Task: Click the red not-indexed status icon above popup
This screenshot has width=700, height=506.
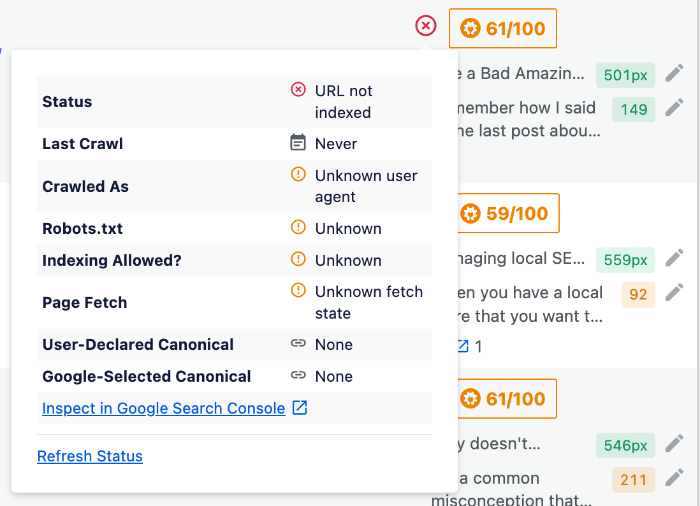Action: (x=425, y=25)
